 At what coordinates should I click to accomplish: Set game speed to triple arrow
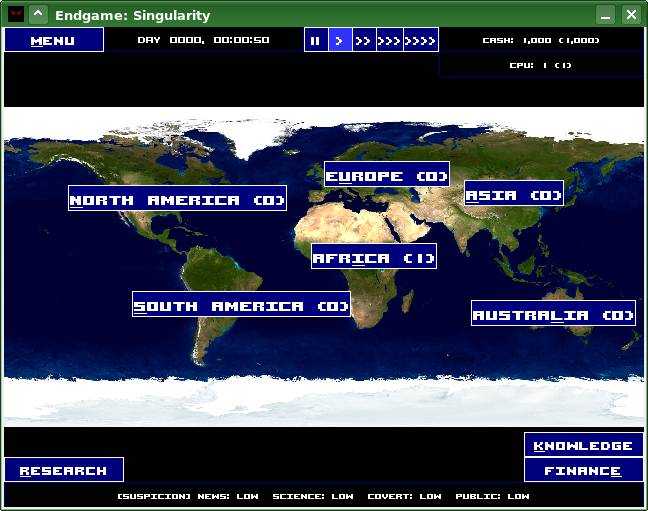390,40
